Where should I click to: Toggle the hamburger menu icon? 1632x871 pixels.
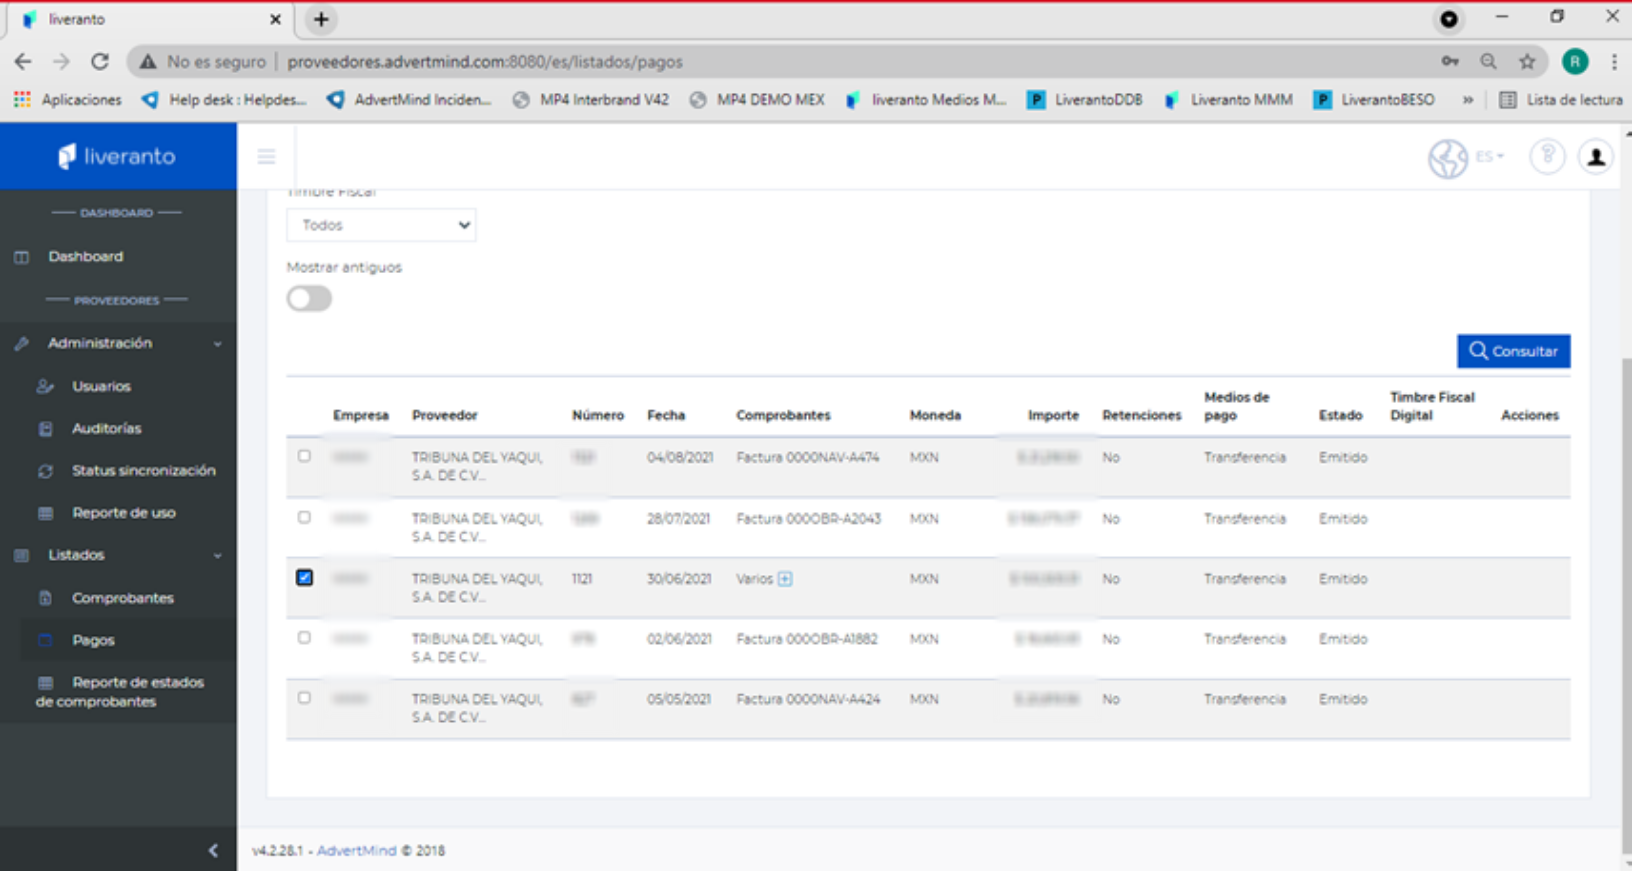[x=266, y=156]
